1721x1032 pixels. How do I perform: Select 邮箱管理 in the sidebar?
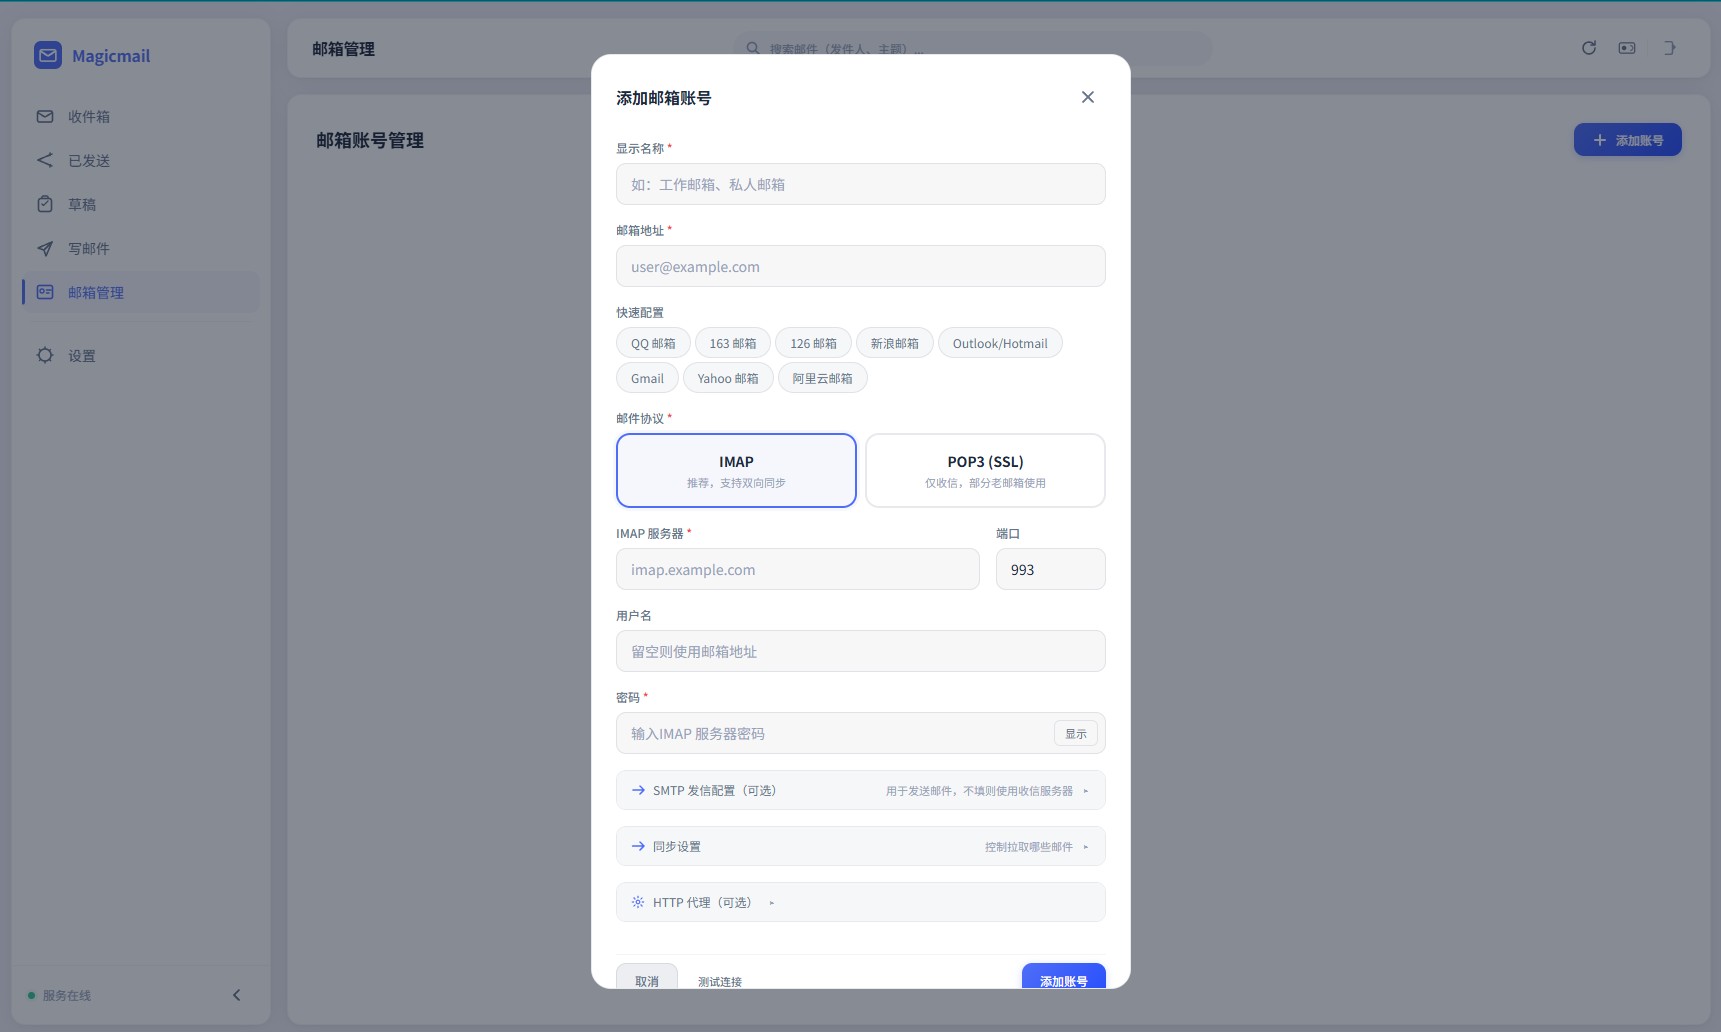coord(140,292)
